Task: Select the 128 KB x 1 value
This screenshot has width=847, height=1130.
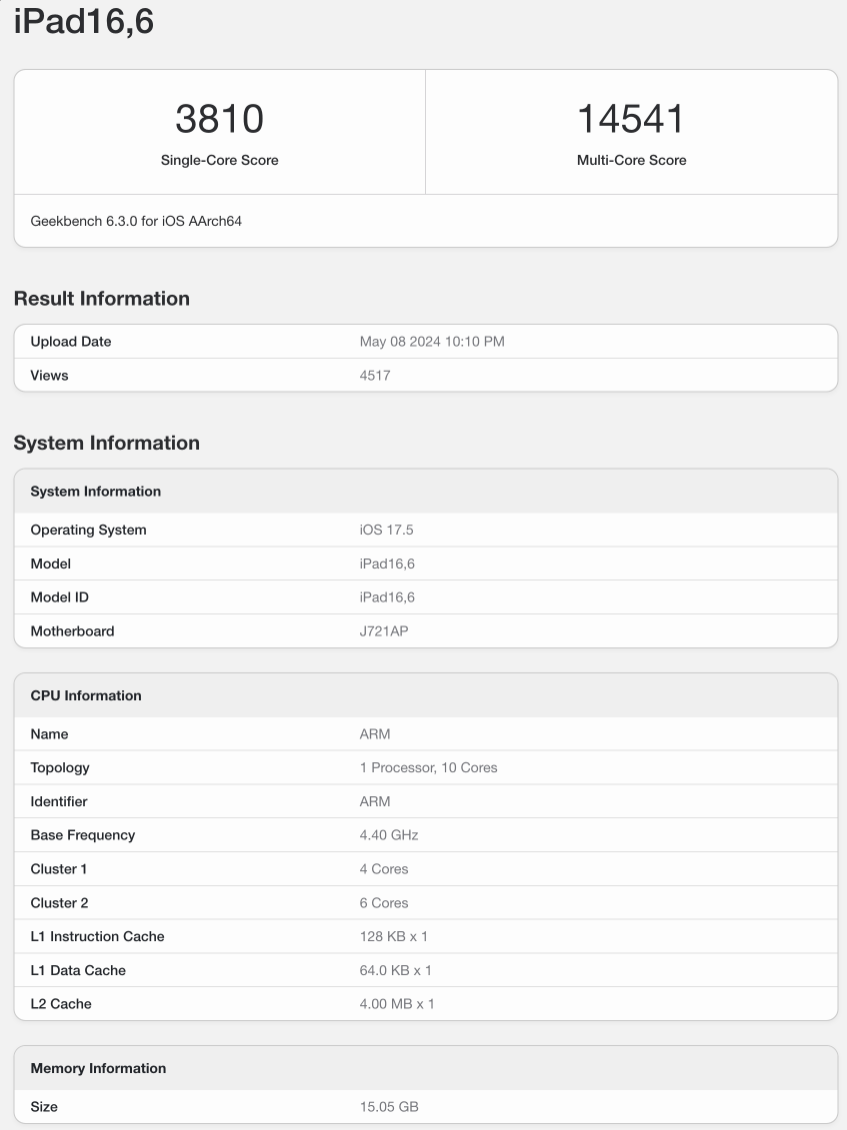Action: (394, 937)
